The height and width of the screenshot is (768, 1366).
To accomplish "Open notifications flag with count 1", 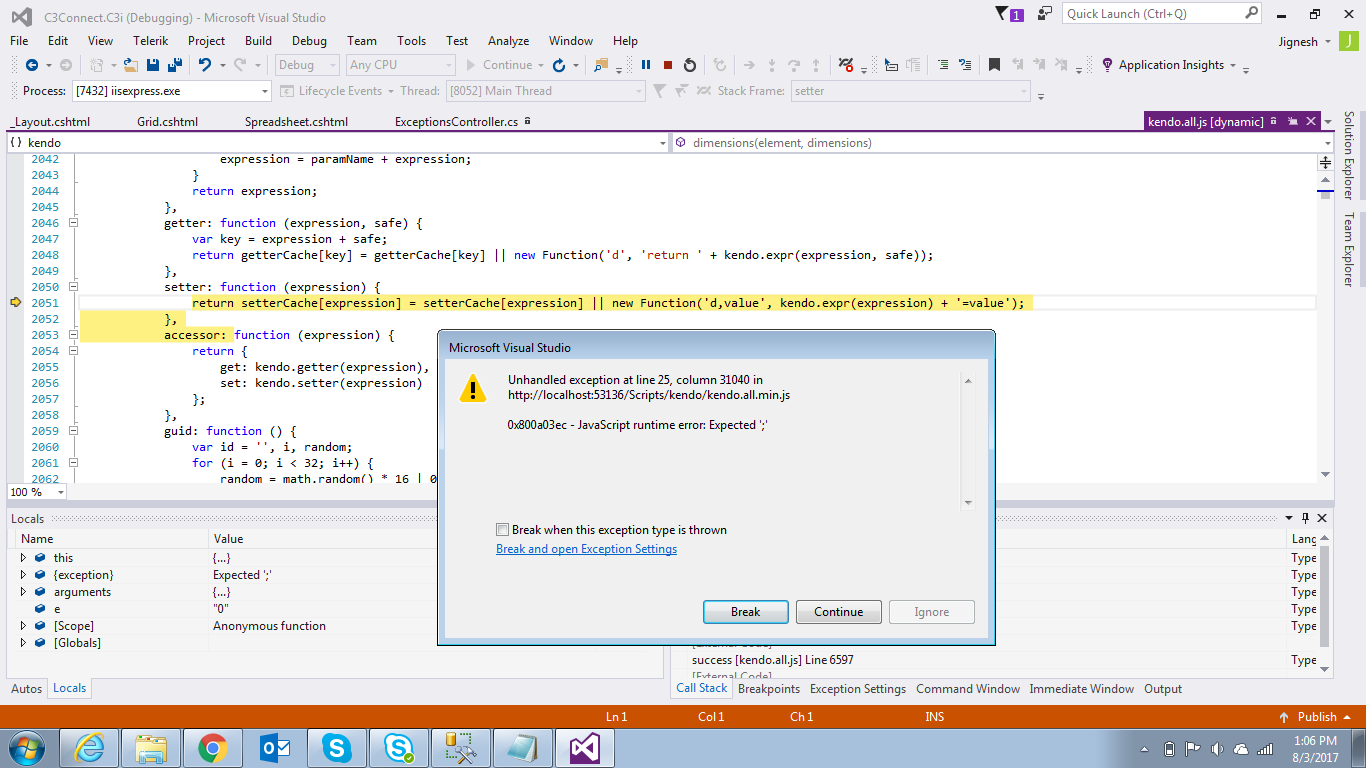I will [1010, 14].
